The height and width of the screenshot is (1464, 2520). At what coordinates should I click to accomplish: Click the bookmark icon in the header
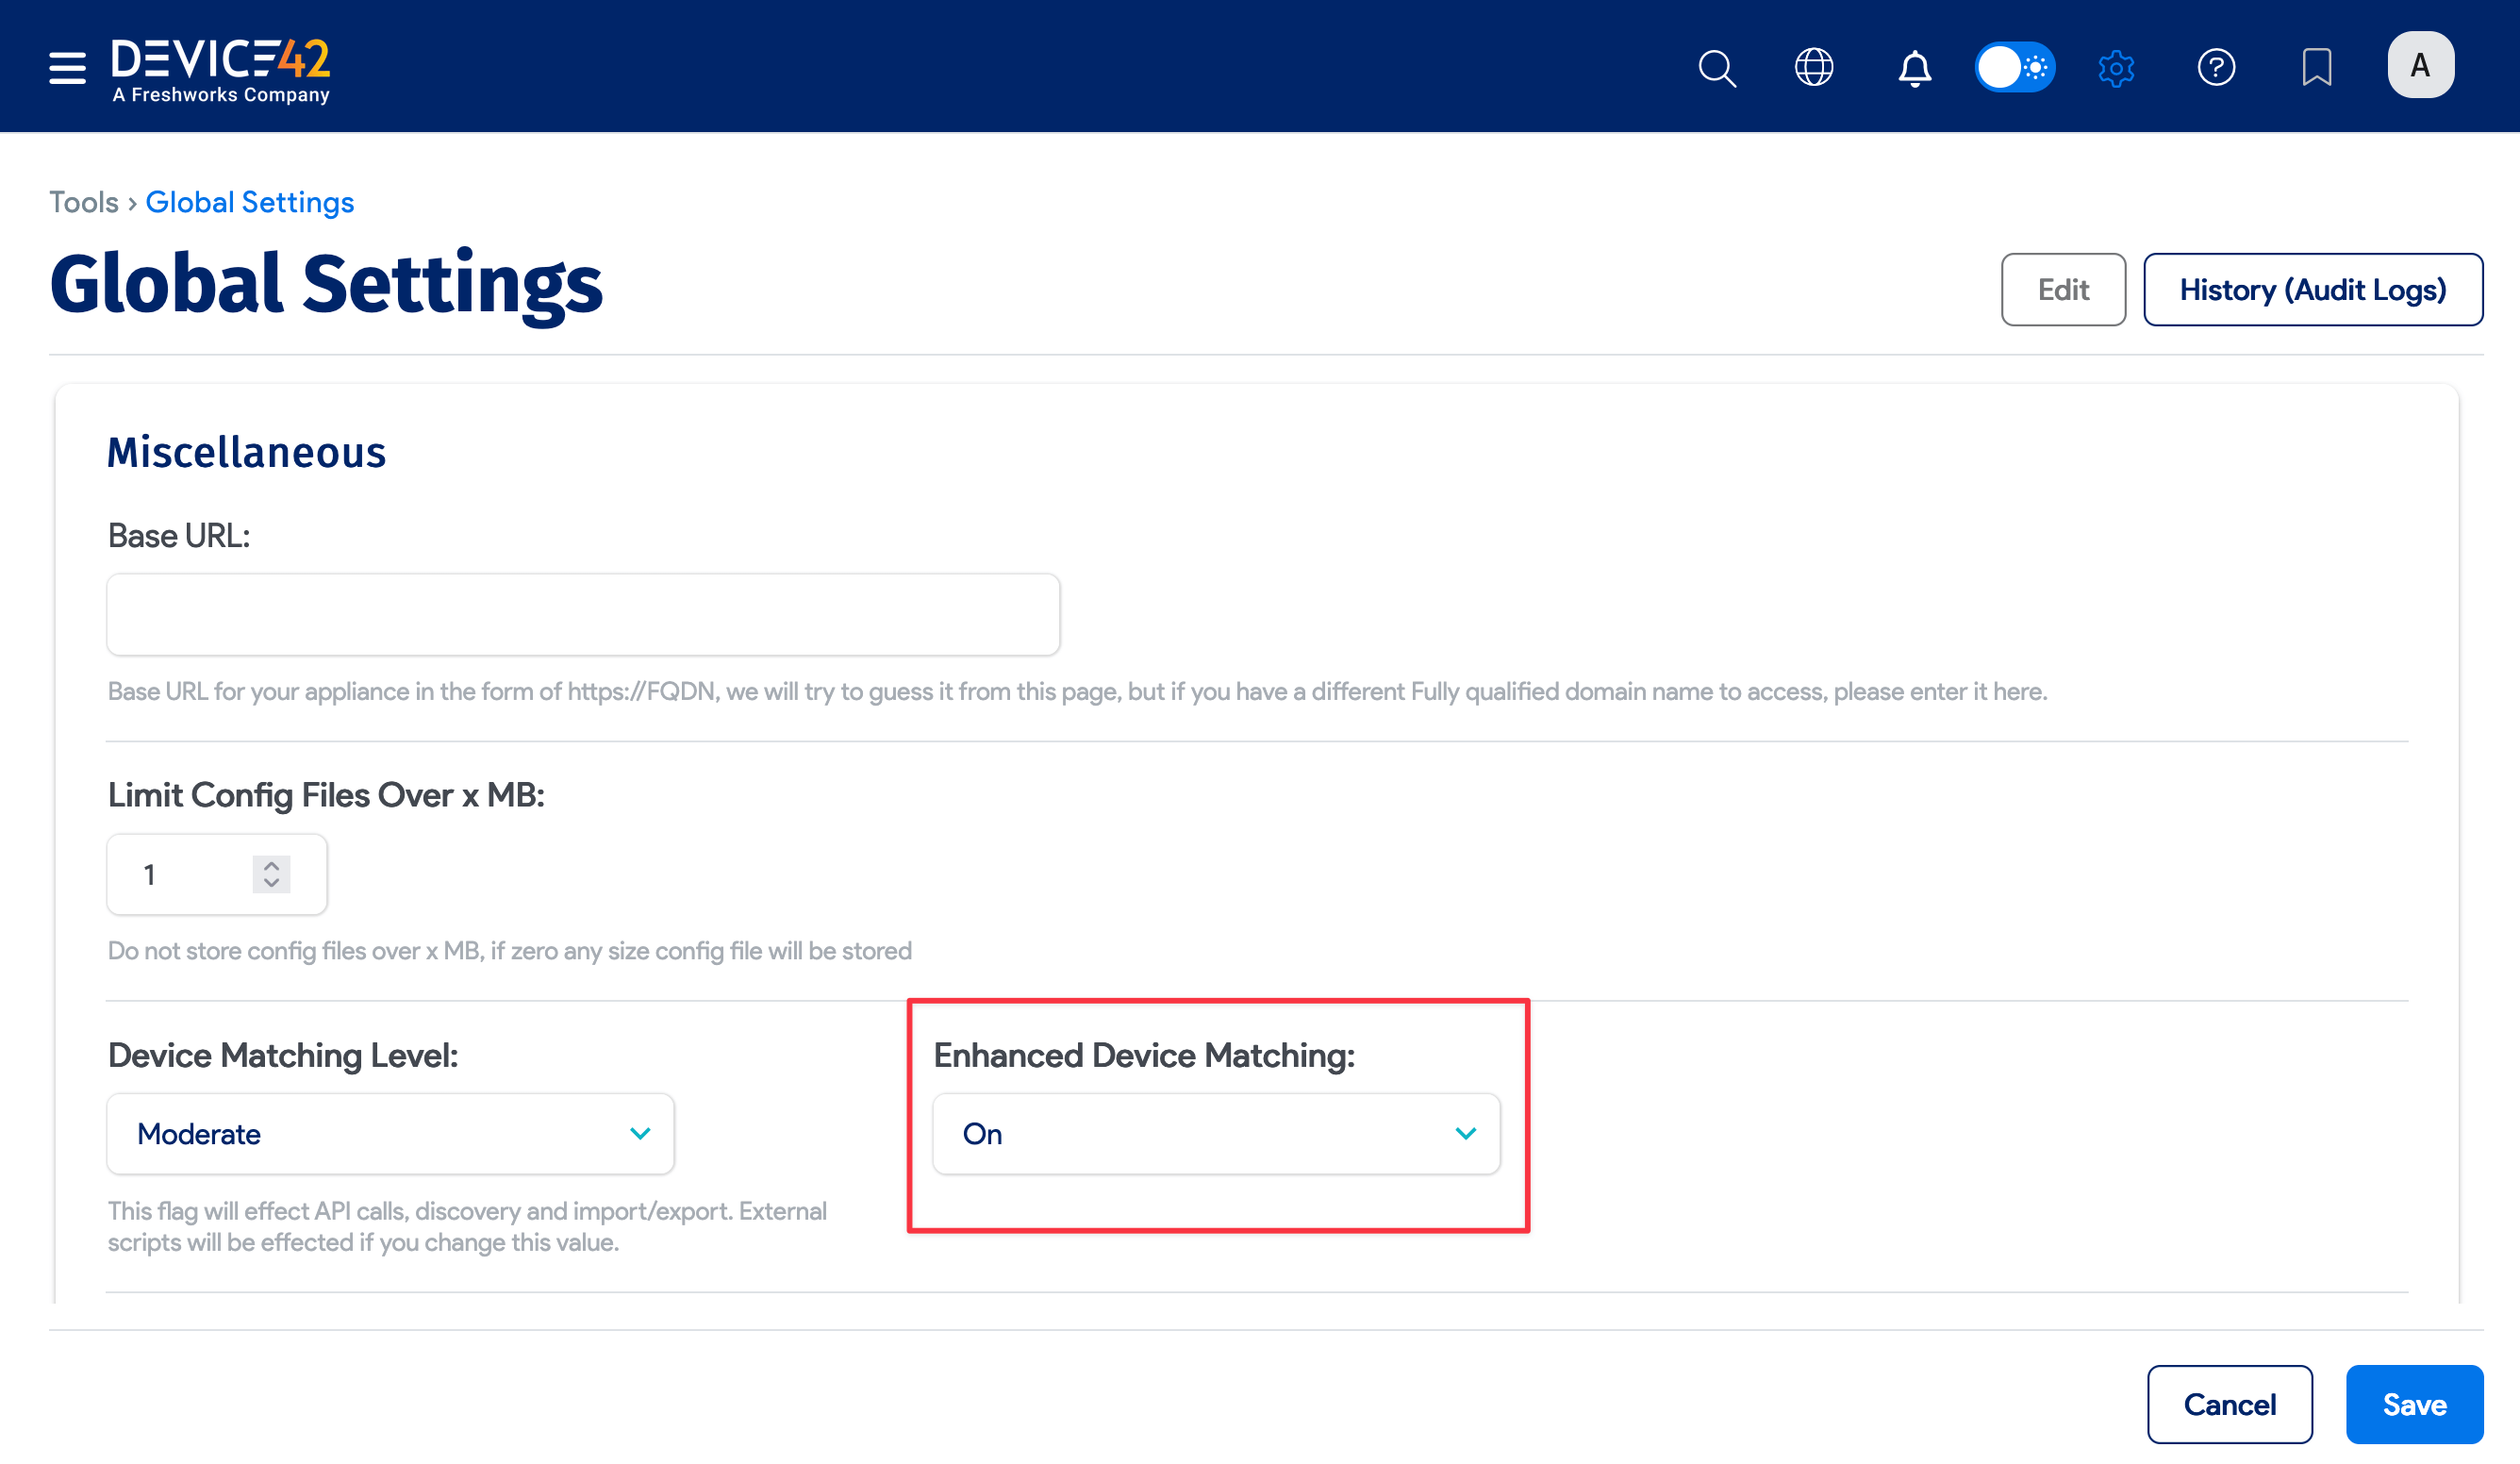click(2316, 67)
